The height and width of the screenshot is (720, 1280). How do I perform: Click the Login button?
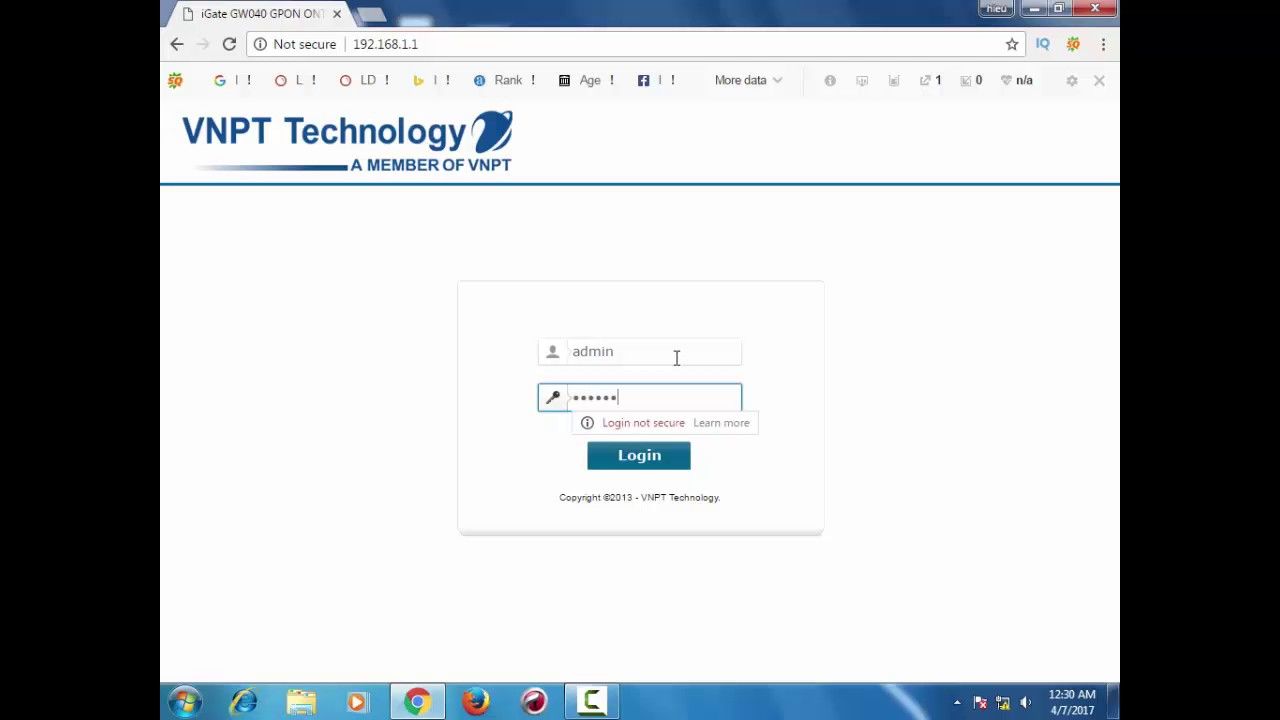(x=639, y=456)
